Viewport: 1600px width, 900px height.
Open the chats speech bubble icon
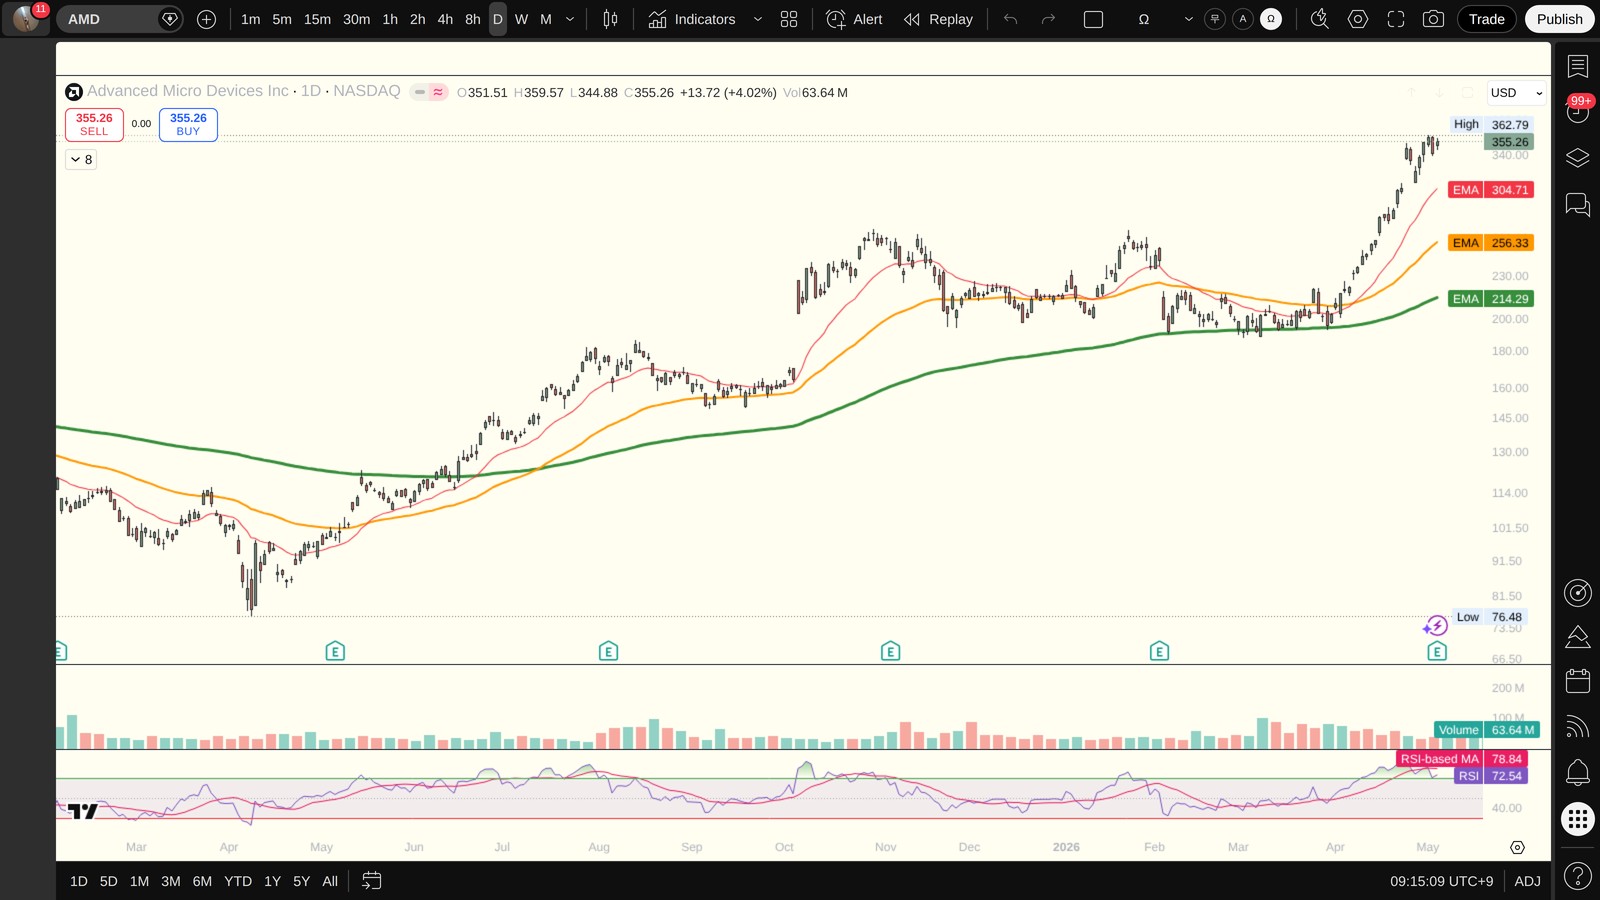pyautogui.click(x=1578, y=205)
